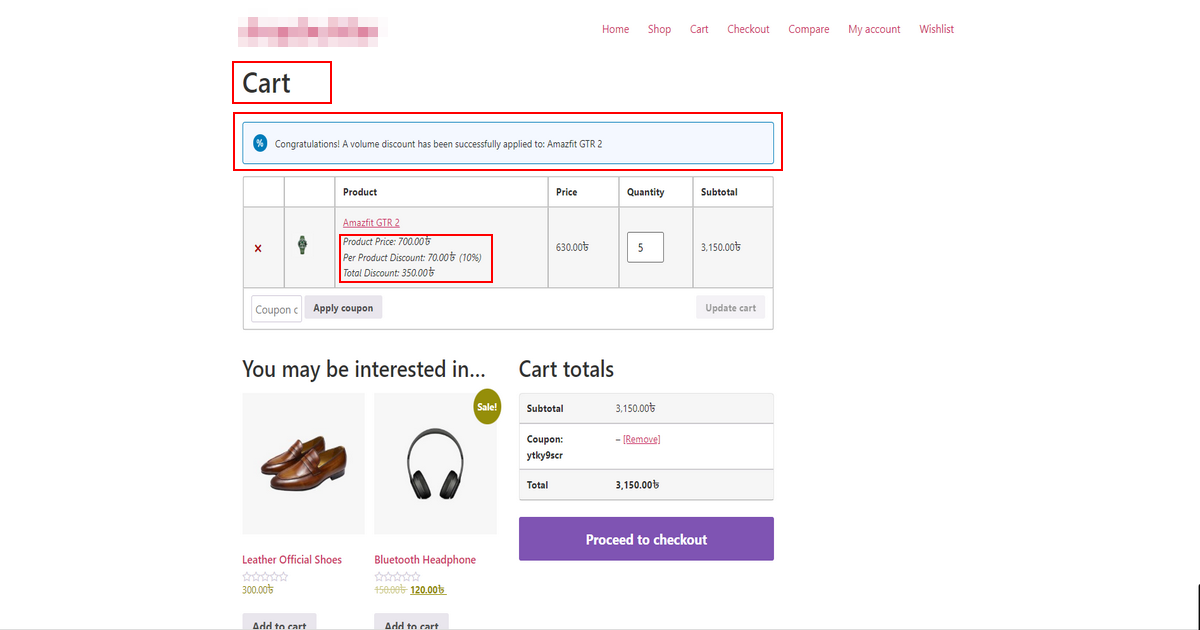
Task: Click the Update cart button
Action: [730, 308]
